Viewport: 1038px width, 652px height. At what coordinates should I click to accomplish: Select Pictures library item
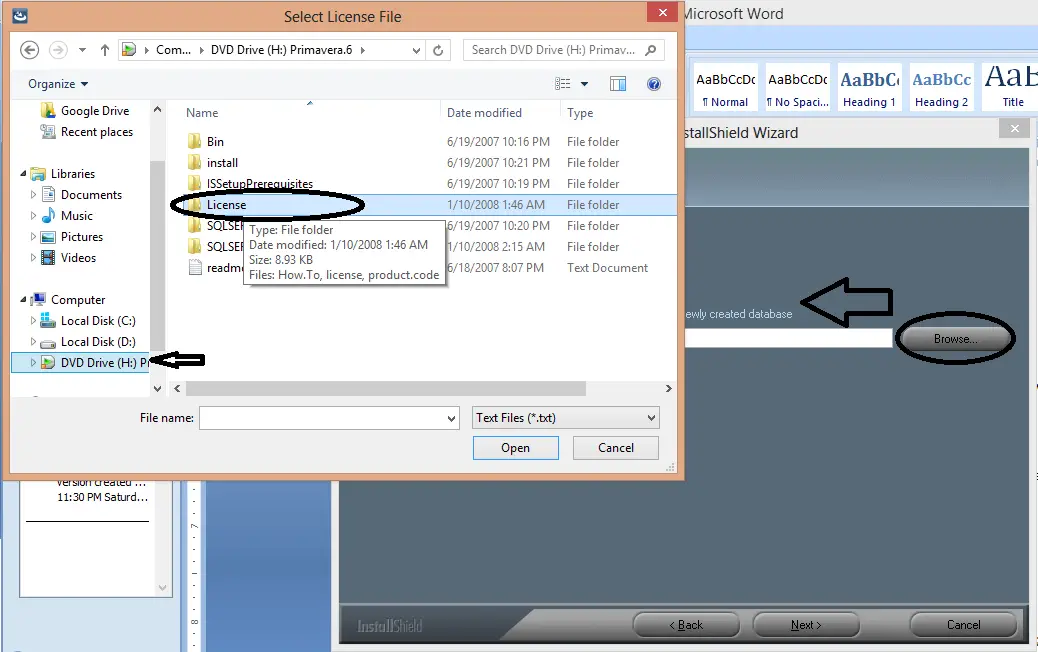(81, 237)
